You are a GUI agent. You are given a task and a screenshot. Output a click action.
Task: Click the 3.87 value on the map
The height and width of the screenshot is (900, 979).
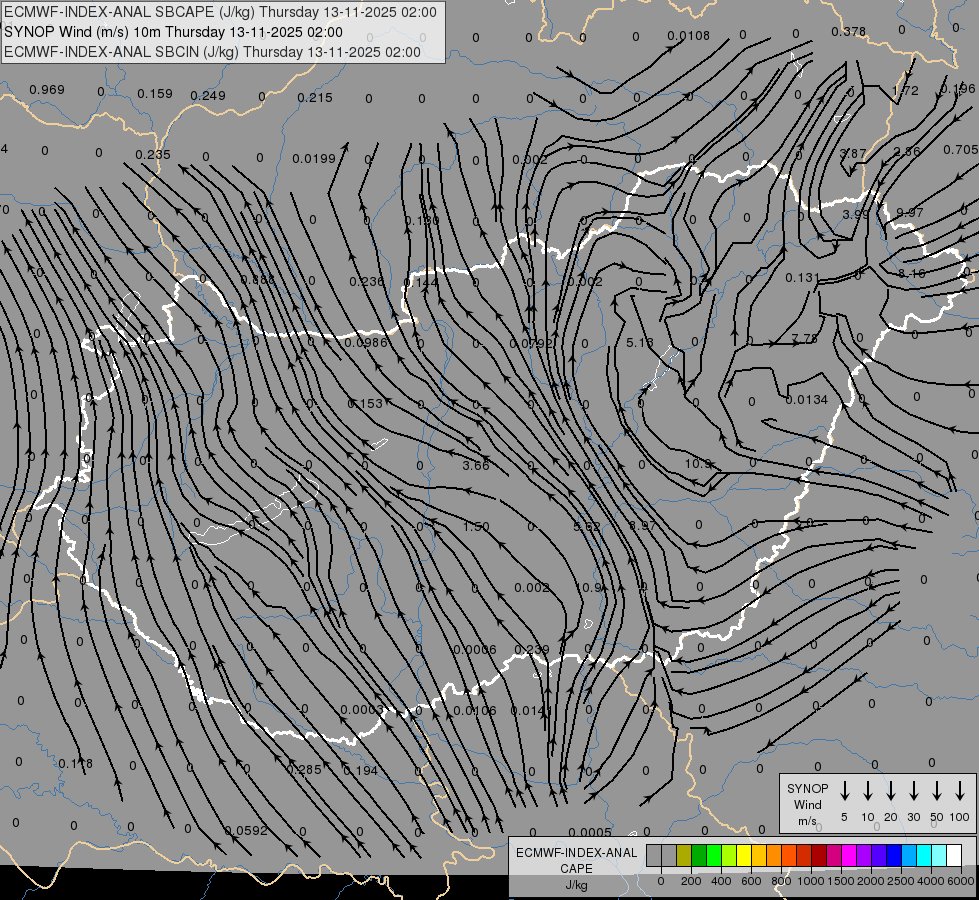point(853,153)
